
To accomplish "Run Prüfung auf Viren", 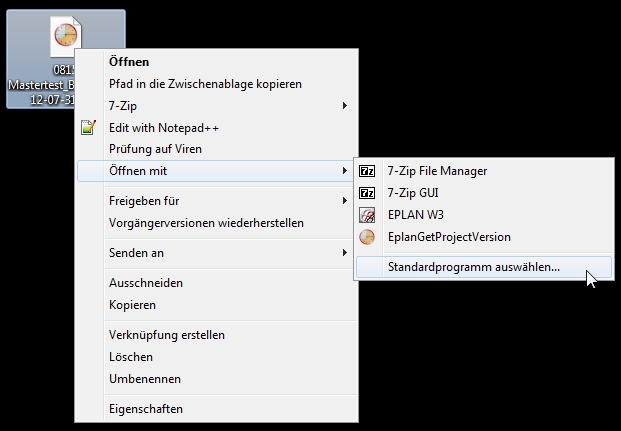I will [x=155, y=150].
